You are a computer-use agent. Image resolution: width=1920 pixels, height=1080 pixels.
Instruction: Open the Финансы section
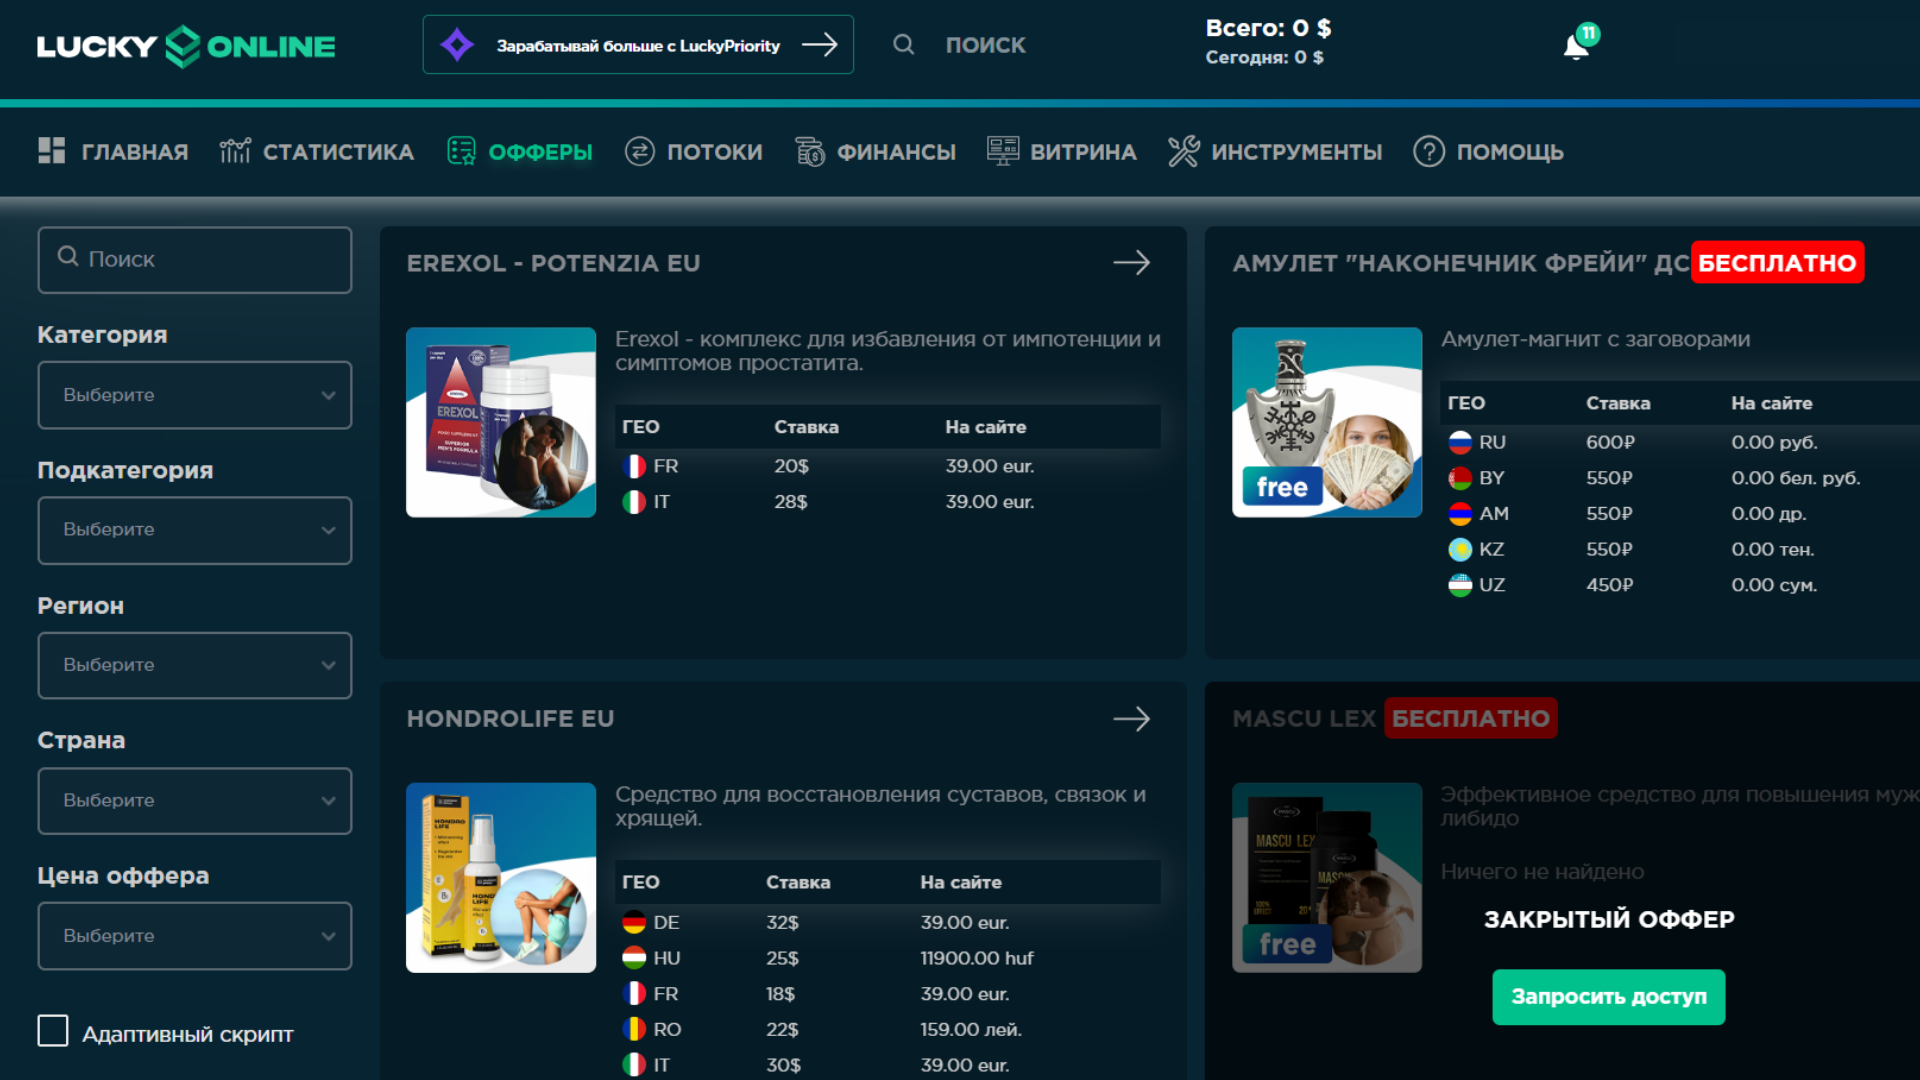click(x=896, y=152)
